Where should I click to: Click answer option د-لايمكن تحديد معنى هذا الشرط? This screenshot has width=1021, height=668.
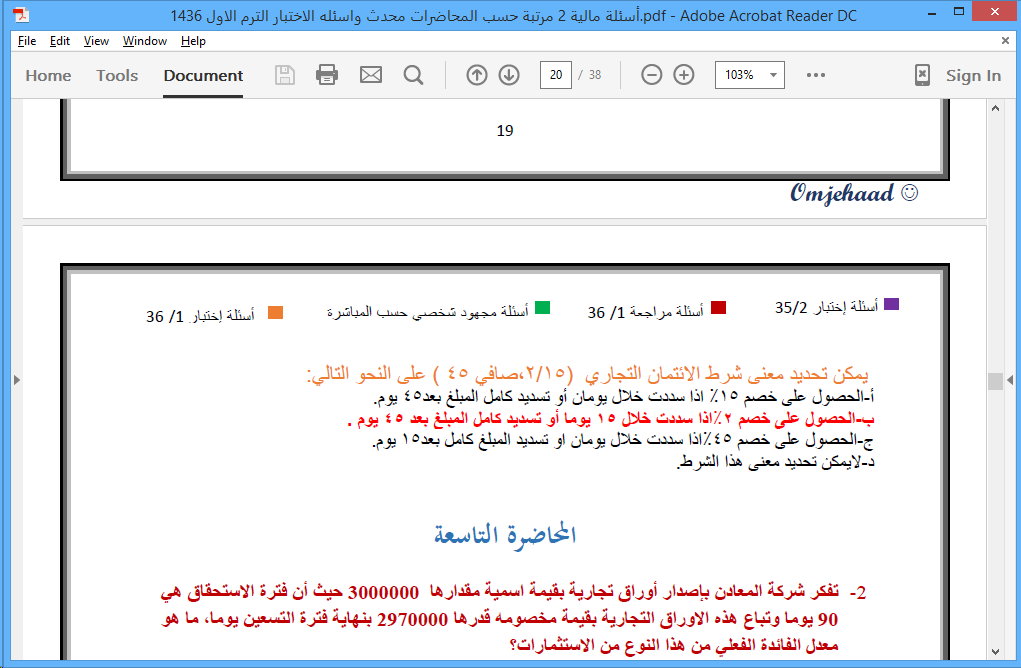[776, 462]
